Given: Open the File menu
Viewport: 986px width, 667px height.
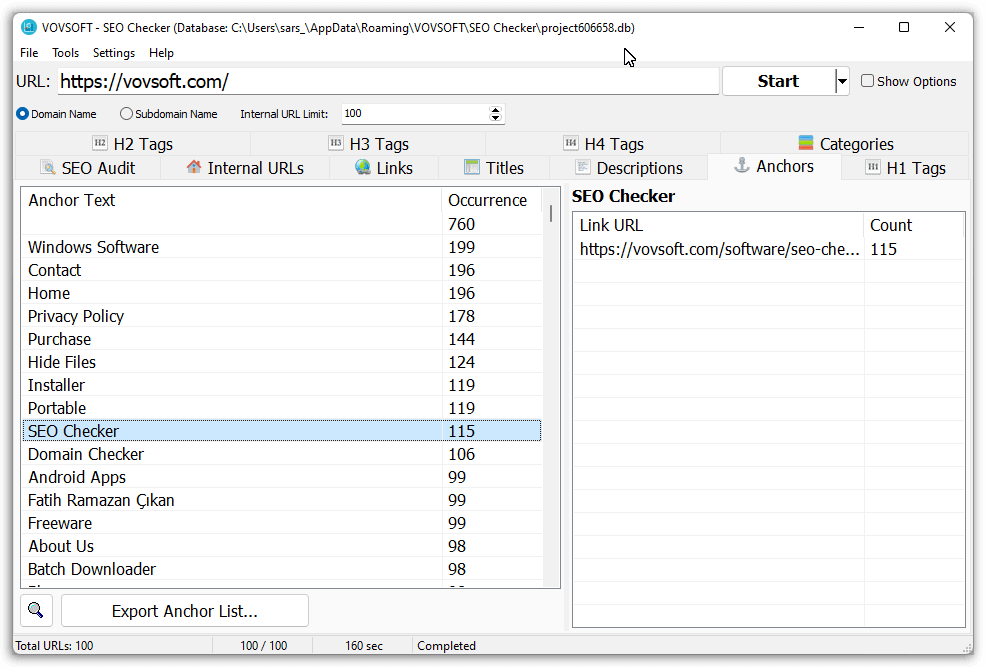Looking at the screenshot, I should [x=29, y=53].
